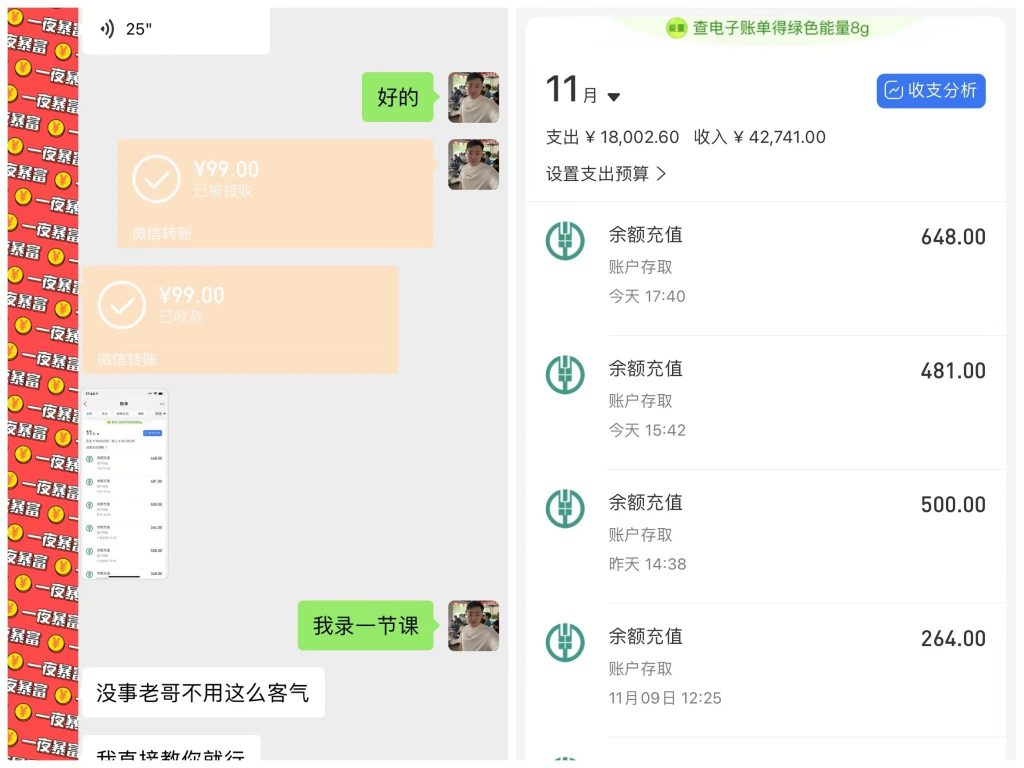Tap the checkmark on the 已收款 transfer
Screen dimensions: 1024x768
click(x=122, y=304)
